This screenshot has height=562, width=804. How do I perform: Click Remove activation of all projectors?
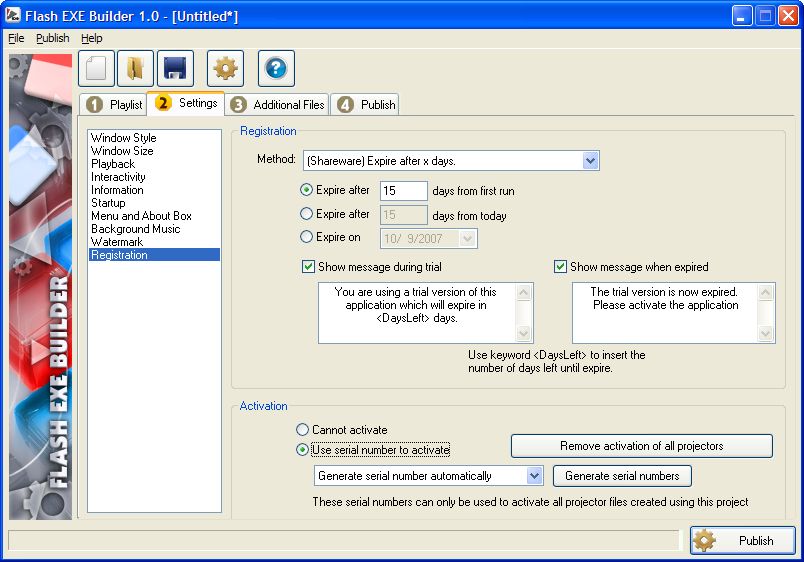tap(641, 446)
